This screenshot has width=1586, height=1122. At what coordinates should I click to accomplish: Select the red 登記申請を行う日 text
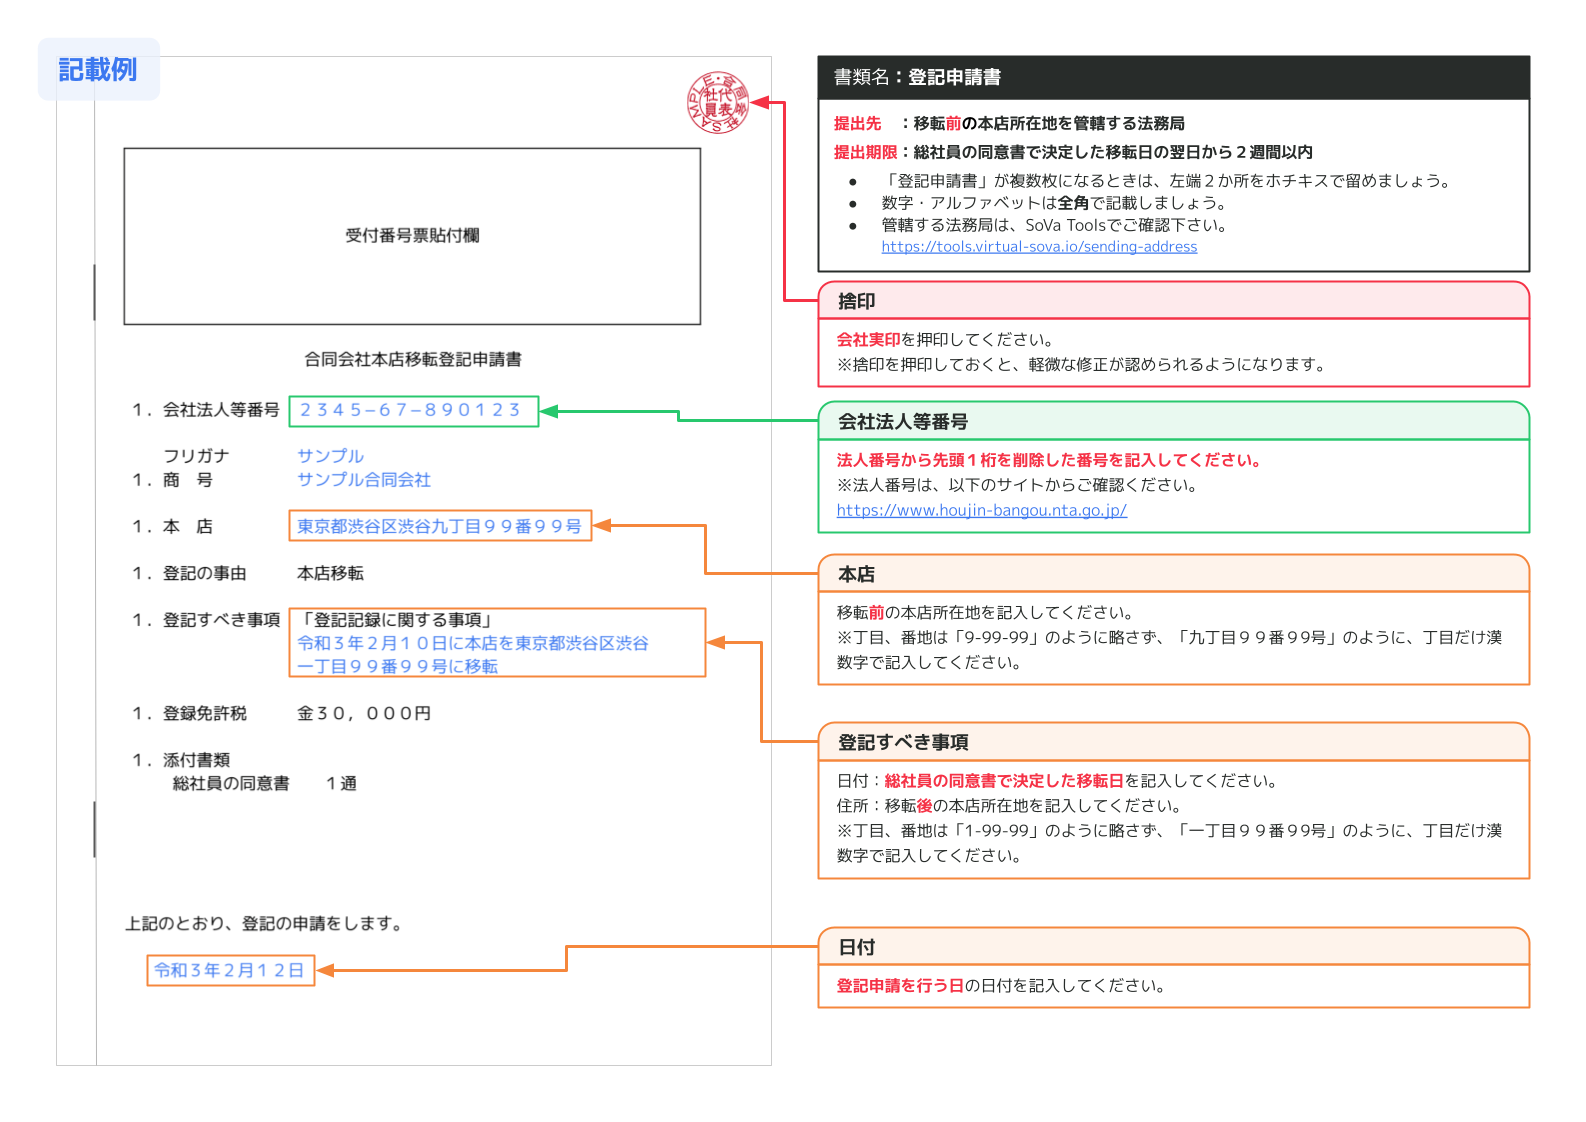tap(900, 986)
